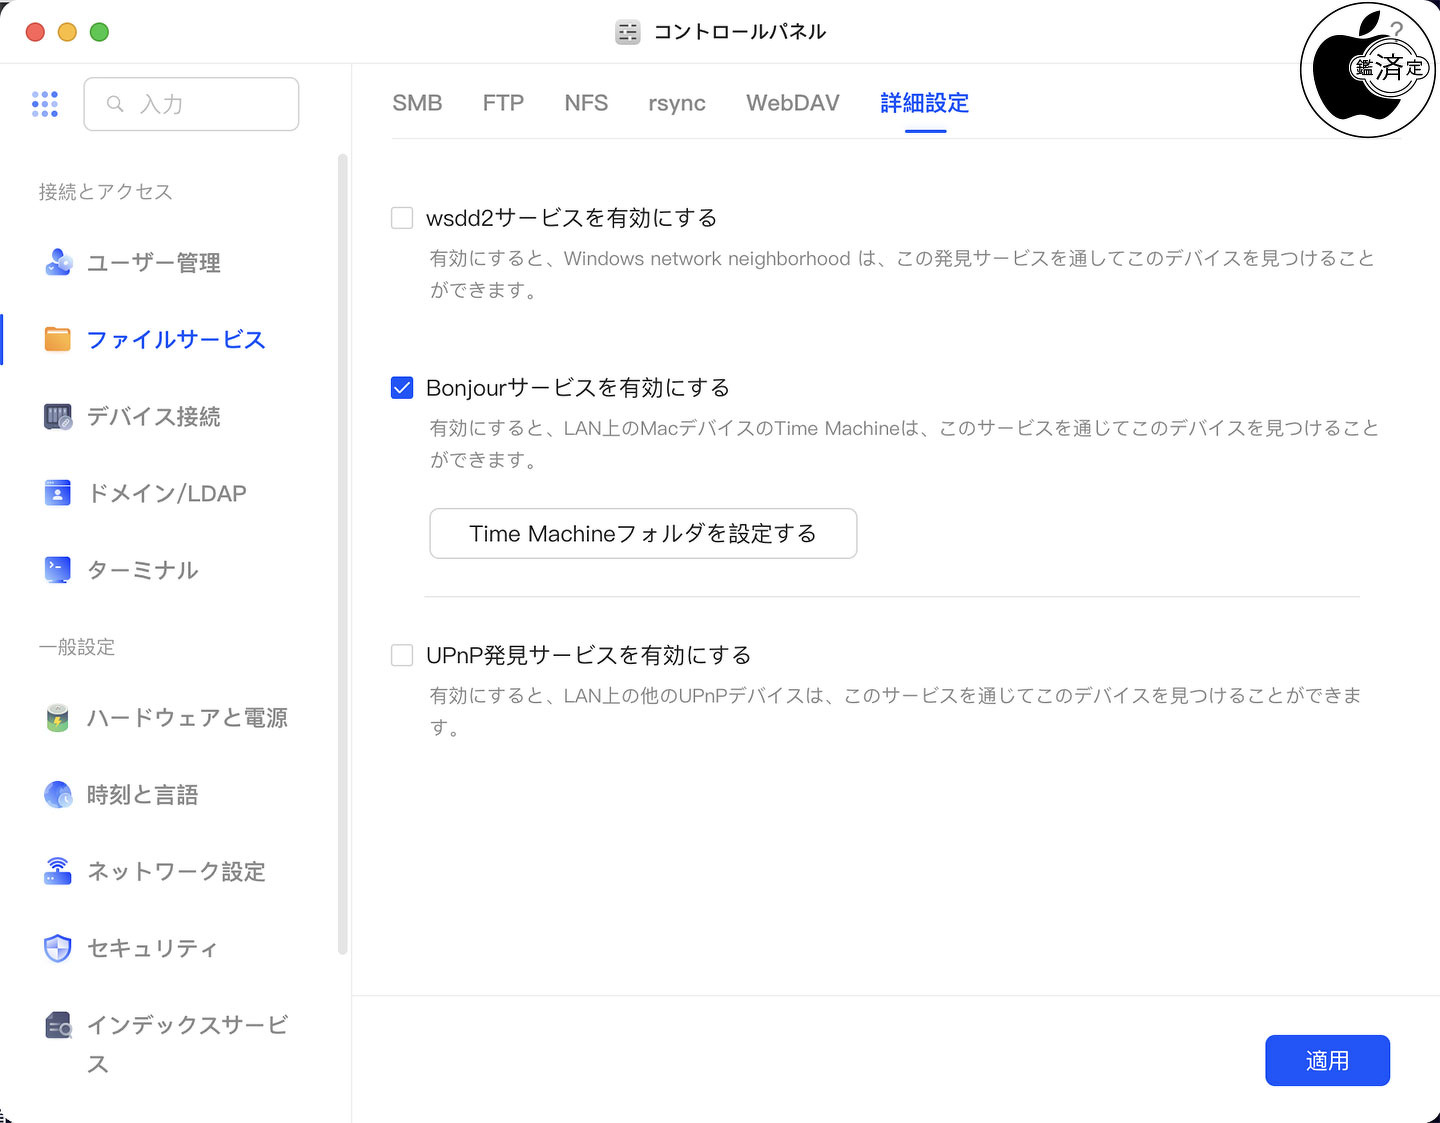
Task: Click the ユーザー管理 user icon
Action: coord(58,262)
